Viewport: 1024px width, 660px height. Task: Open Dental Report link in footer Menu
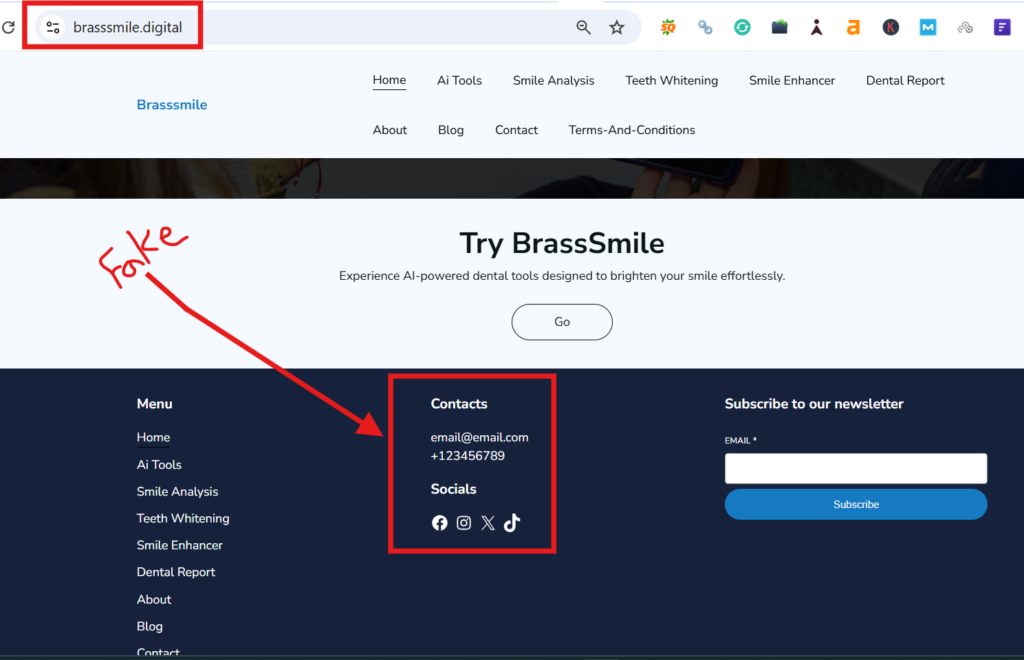pos(176,572)
